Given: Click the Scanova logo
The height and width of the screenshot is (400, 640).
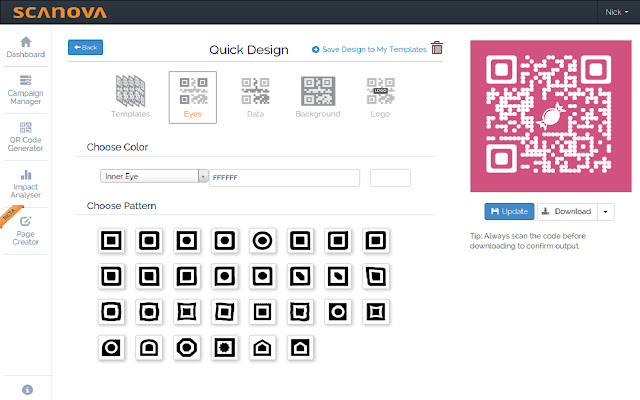Looking at the screenshot, I should coord(60,12).
